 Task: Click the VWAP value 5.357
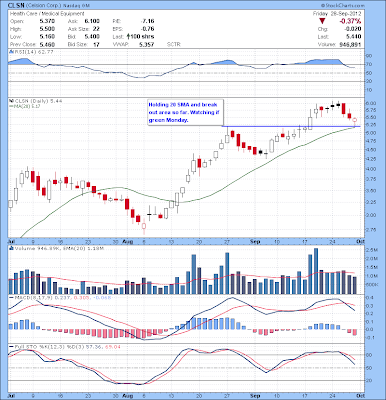point(147,44)
